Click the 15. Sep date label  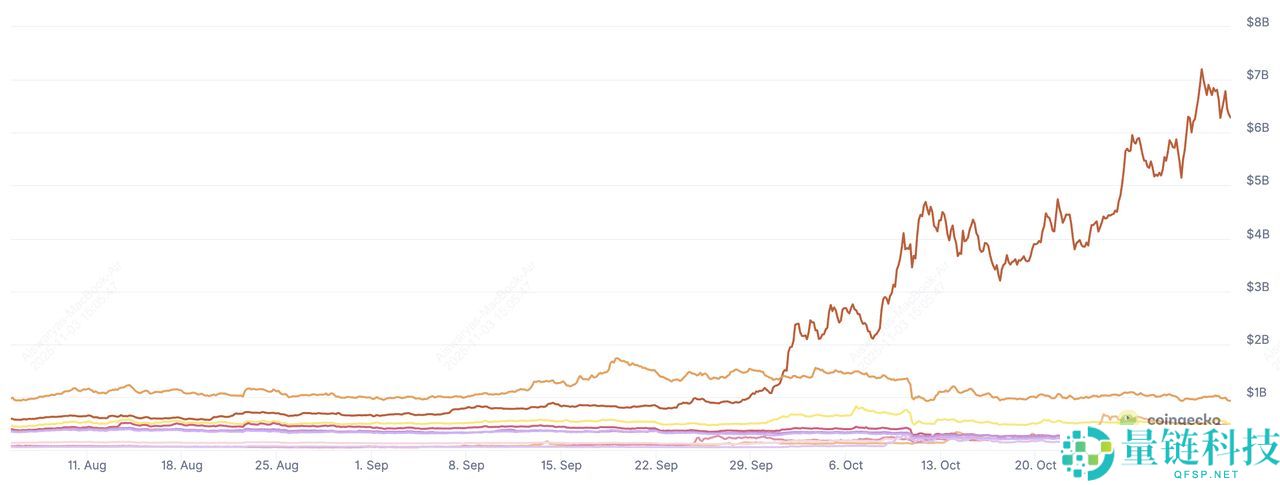(x=561, y=465)
